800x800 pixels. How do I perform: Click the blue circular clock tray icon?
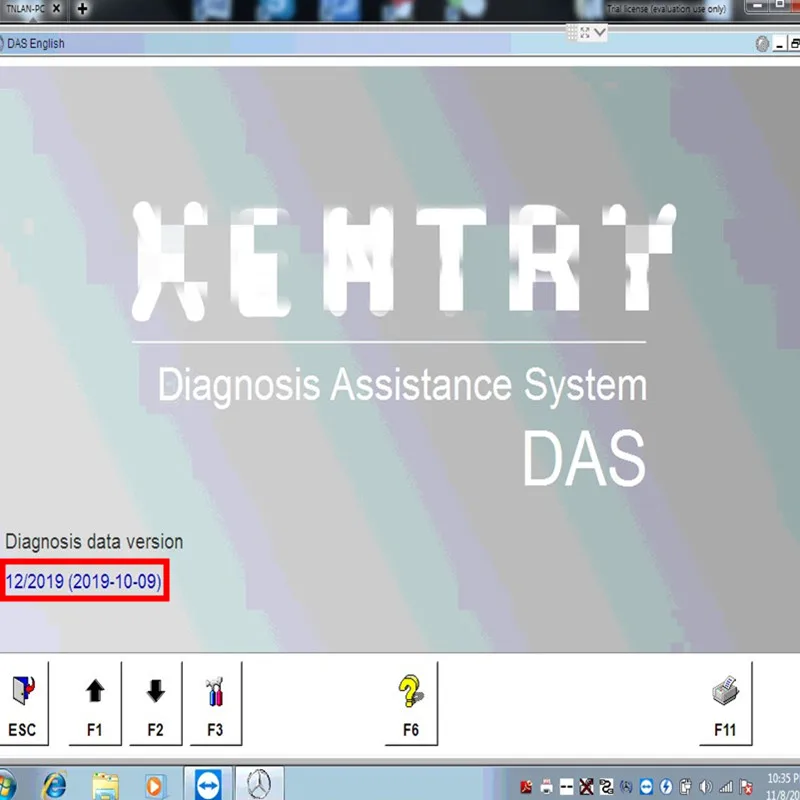[x=626, y=787]
